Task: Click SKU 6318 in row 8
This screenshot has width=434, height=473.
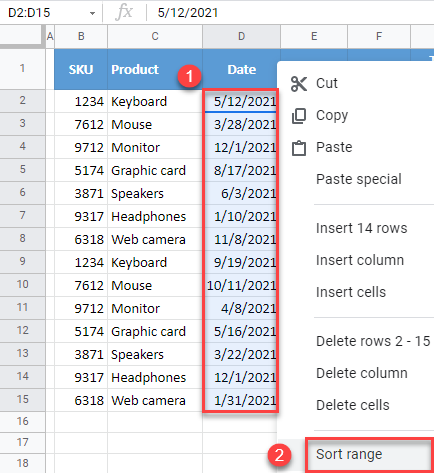Action: (81, 239)
